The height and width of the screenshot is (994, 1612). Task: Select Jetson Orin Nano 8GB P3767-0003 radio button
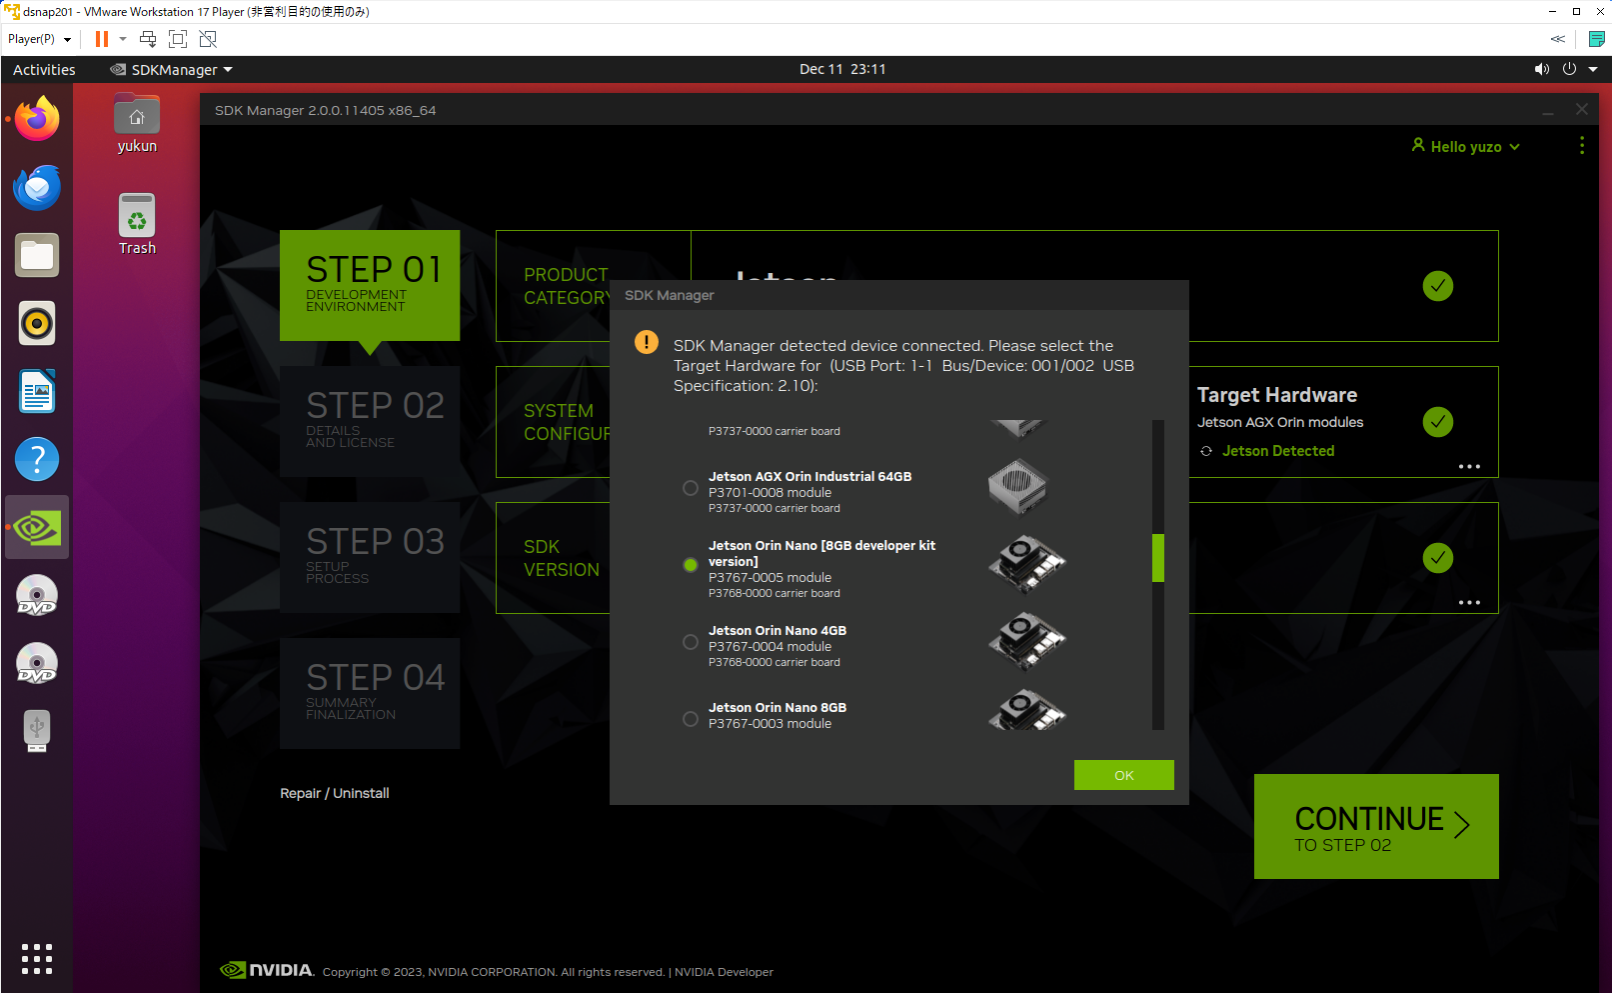coord(690,719)
